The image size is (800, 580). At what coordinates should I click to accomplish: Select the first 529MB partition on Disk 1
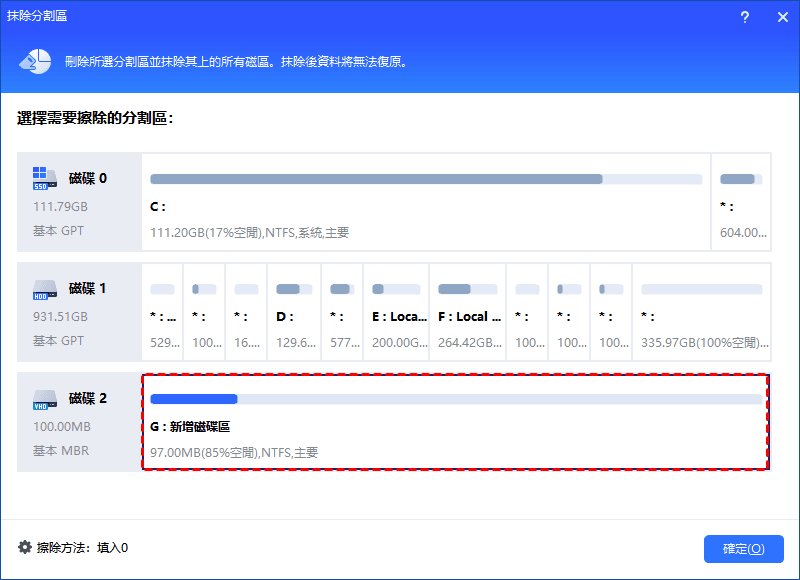pyautogui.click(x=162, y=316)
